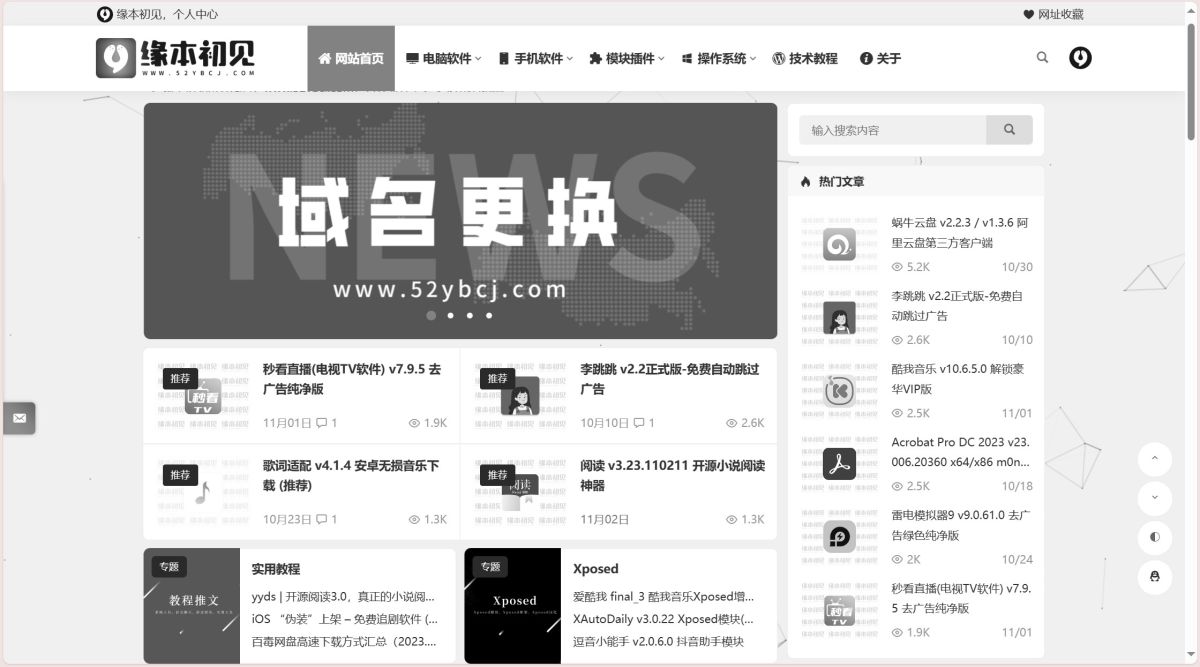Open XAutoDaily v3.0.22 Xposed模块 link
Screen dimensions: 1200x667
click(x=664, y=619)
